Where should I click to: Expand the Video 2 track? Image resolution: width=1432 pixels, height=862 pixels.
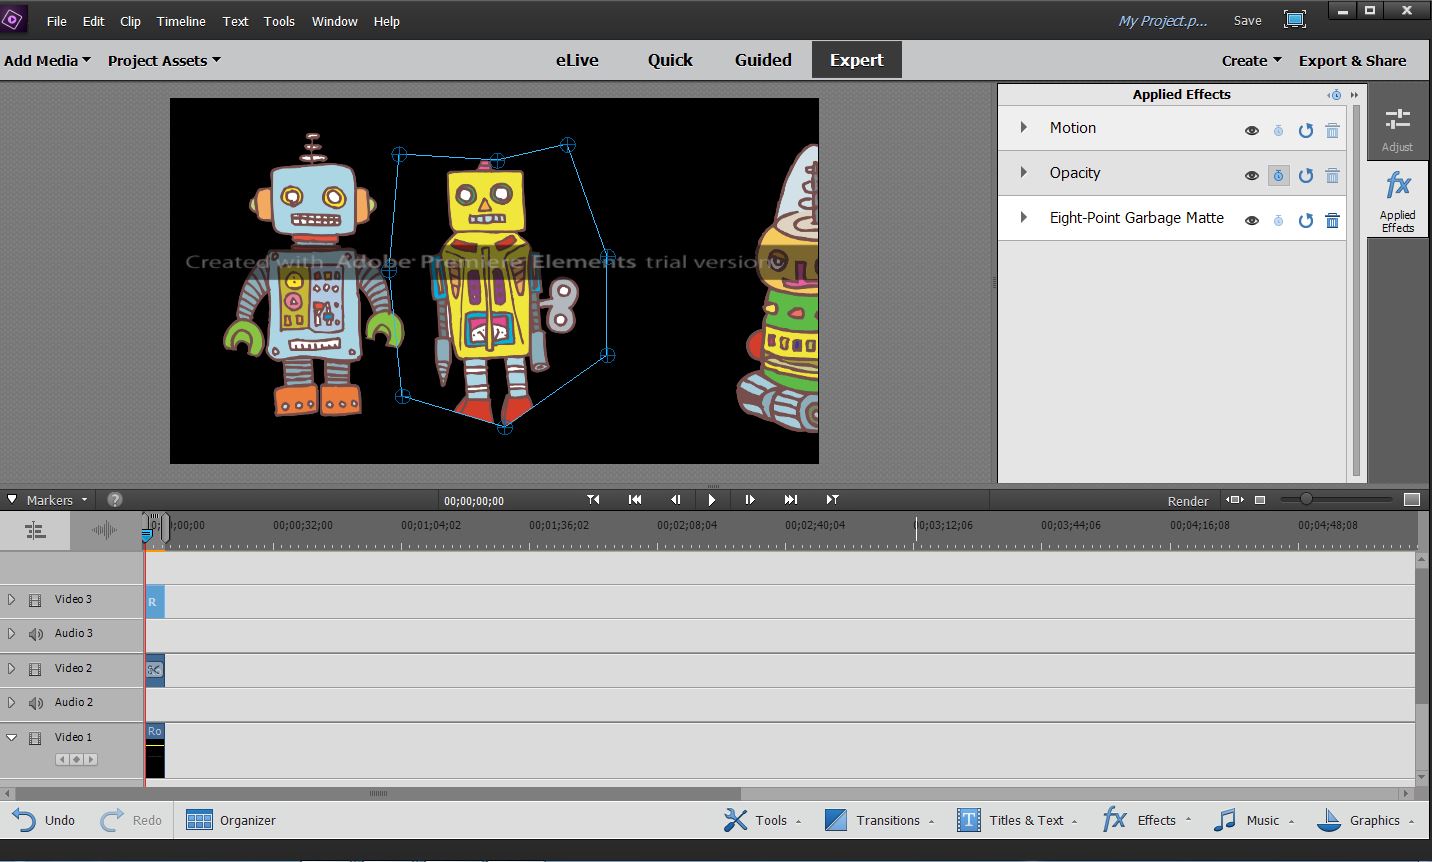tap(11, 669)
